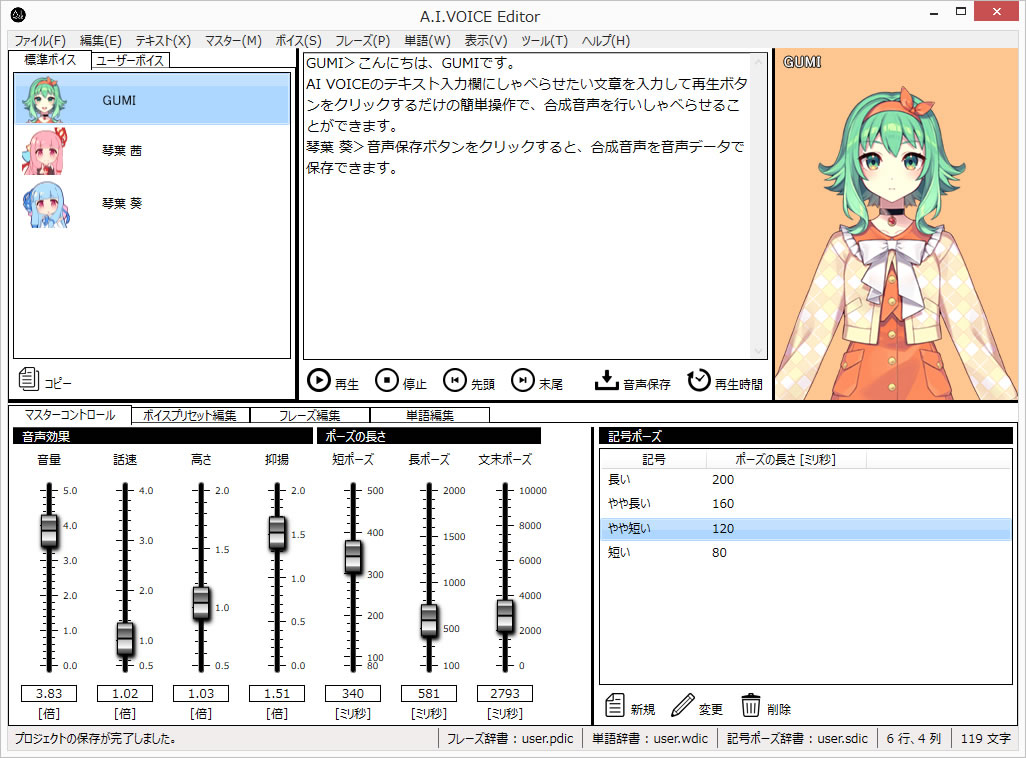Click the 音量 volume slider handle

coord(49,530)
